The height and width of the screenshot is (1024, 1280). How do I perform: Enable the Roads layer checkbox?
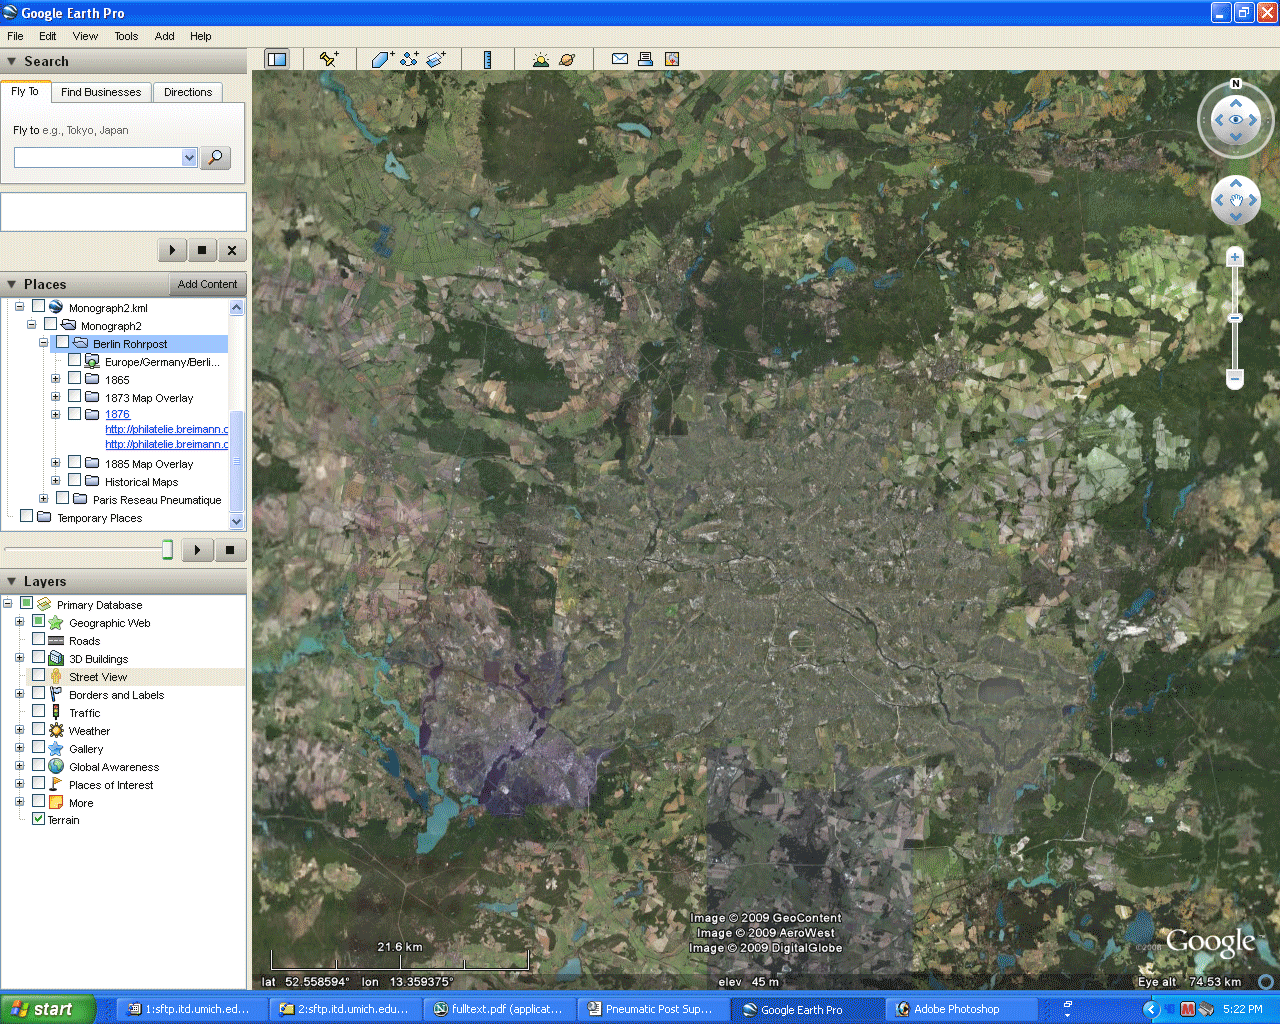pyautogui.click(x=38, y=640)
